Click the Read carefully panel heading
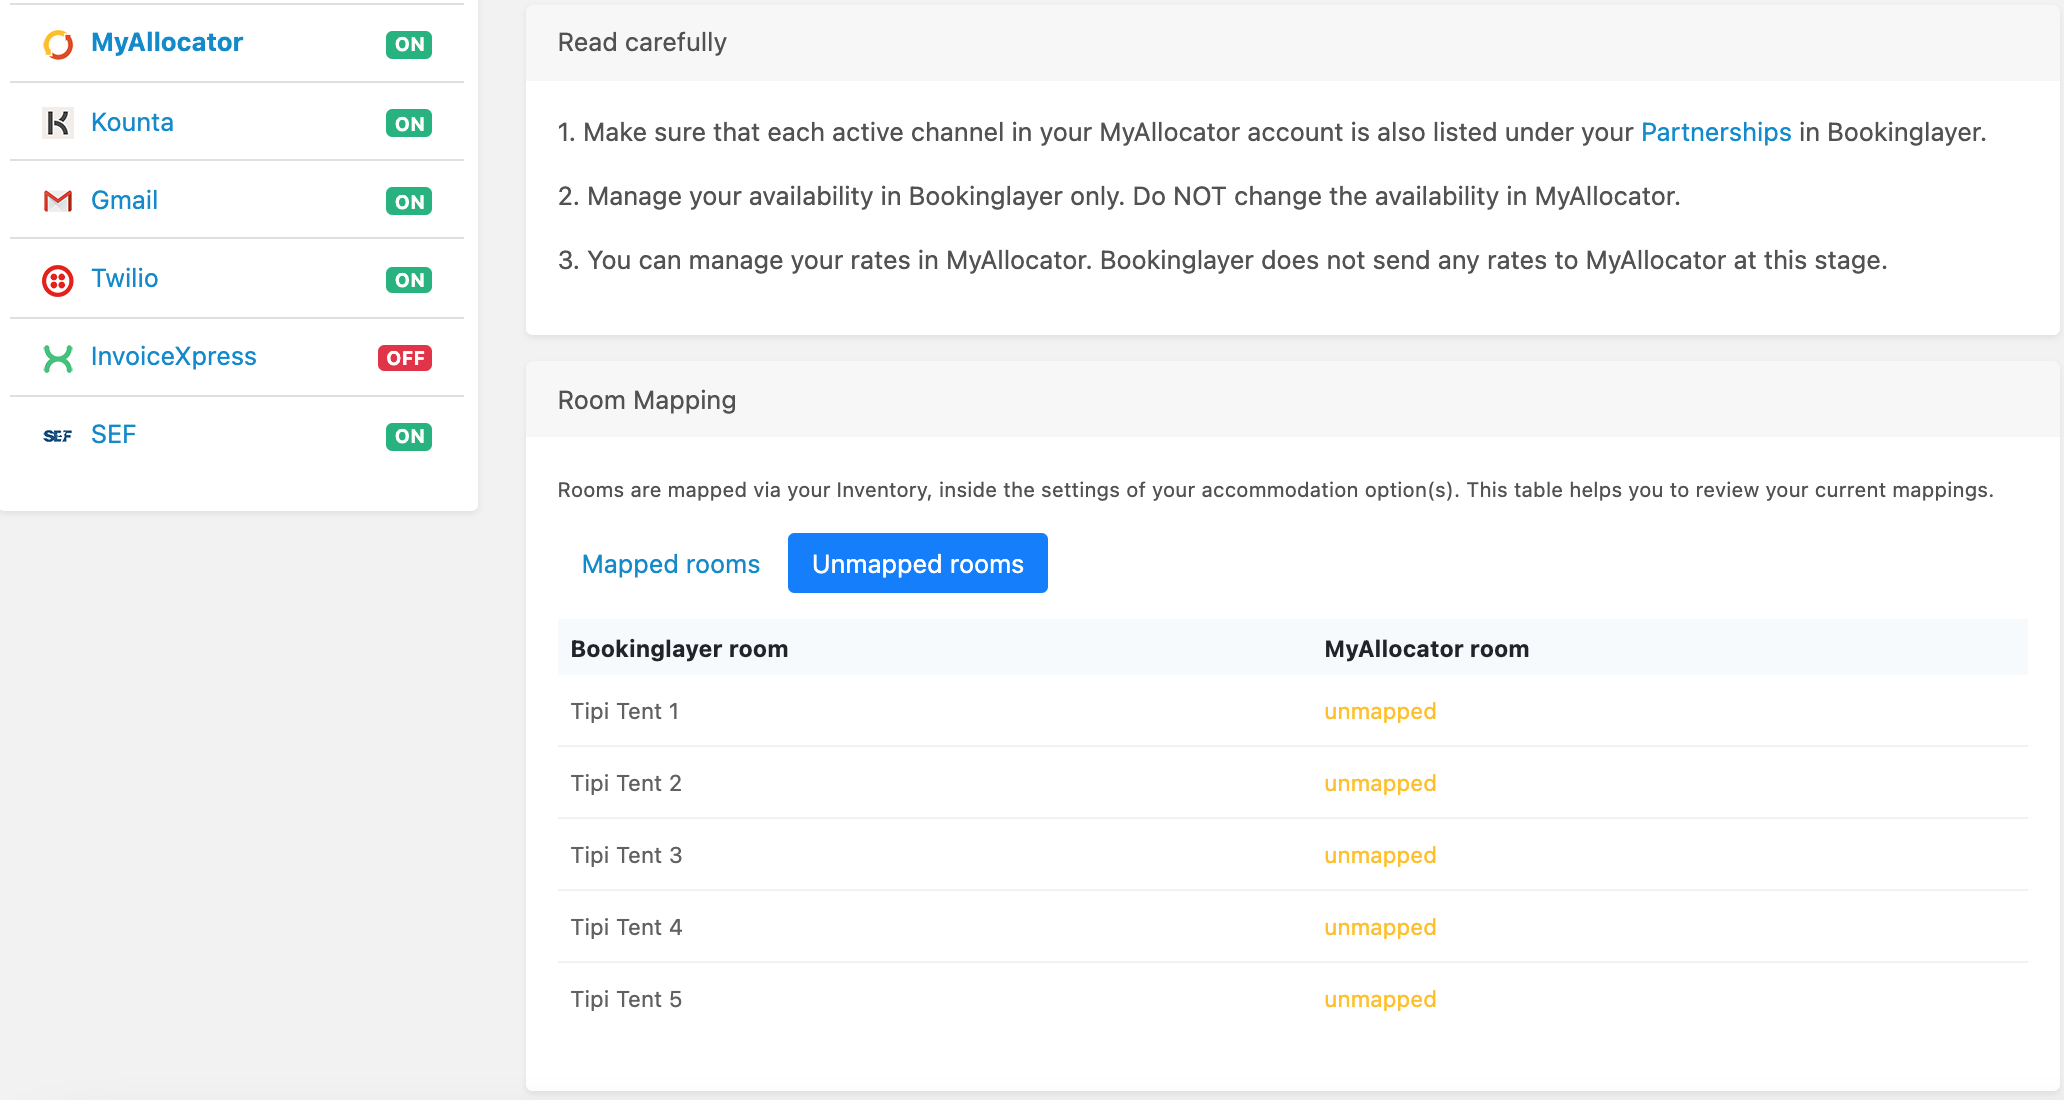Viewport: 2064px width, 1100px height. point(642,42)
